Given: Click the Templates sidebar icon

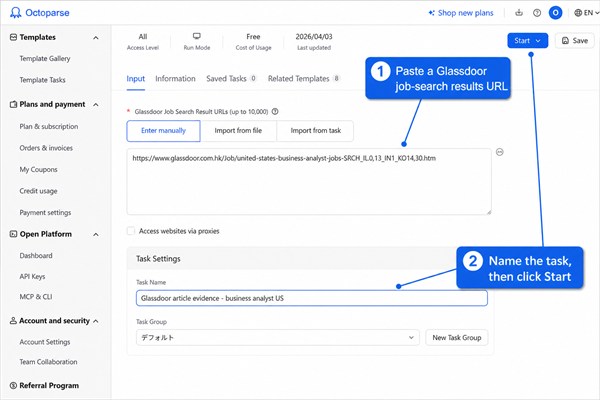Looking at the screenshot, I should click(13, 37).
